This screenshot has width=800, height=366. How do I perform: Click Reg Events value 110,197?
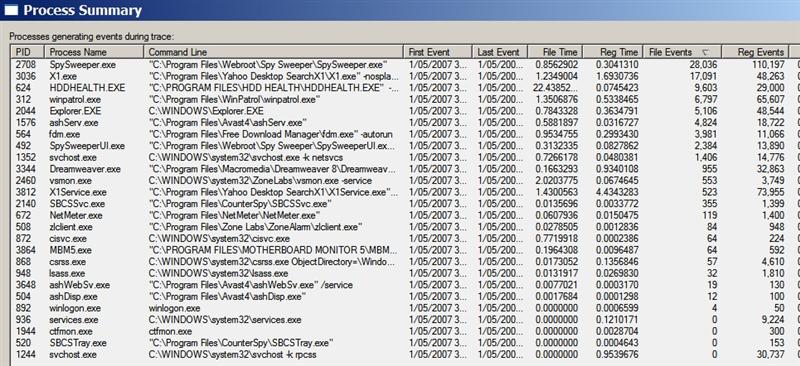(x=768, y=65)
